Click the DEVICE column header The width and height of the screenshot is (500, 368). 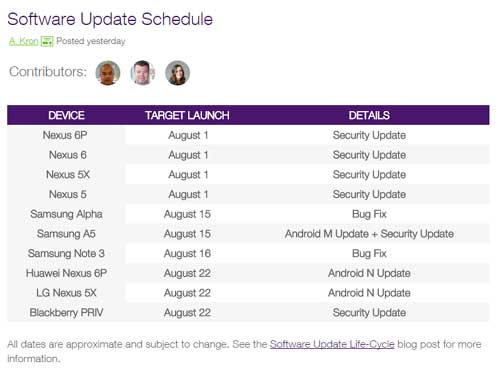click(x=66, y=115)
